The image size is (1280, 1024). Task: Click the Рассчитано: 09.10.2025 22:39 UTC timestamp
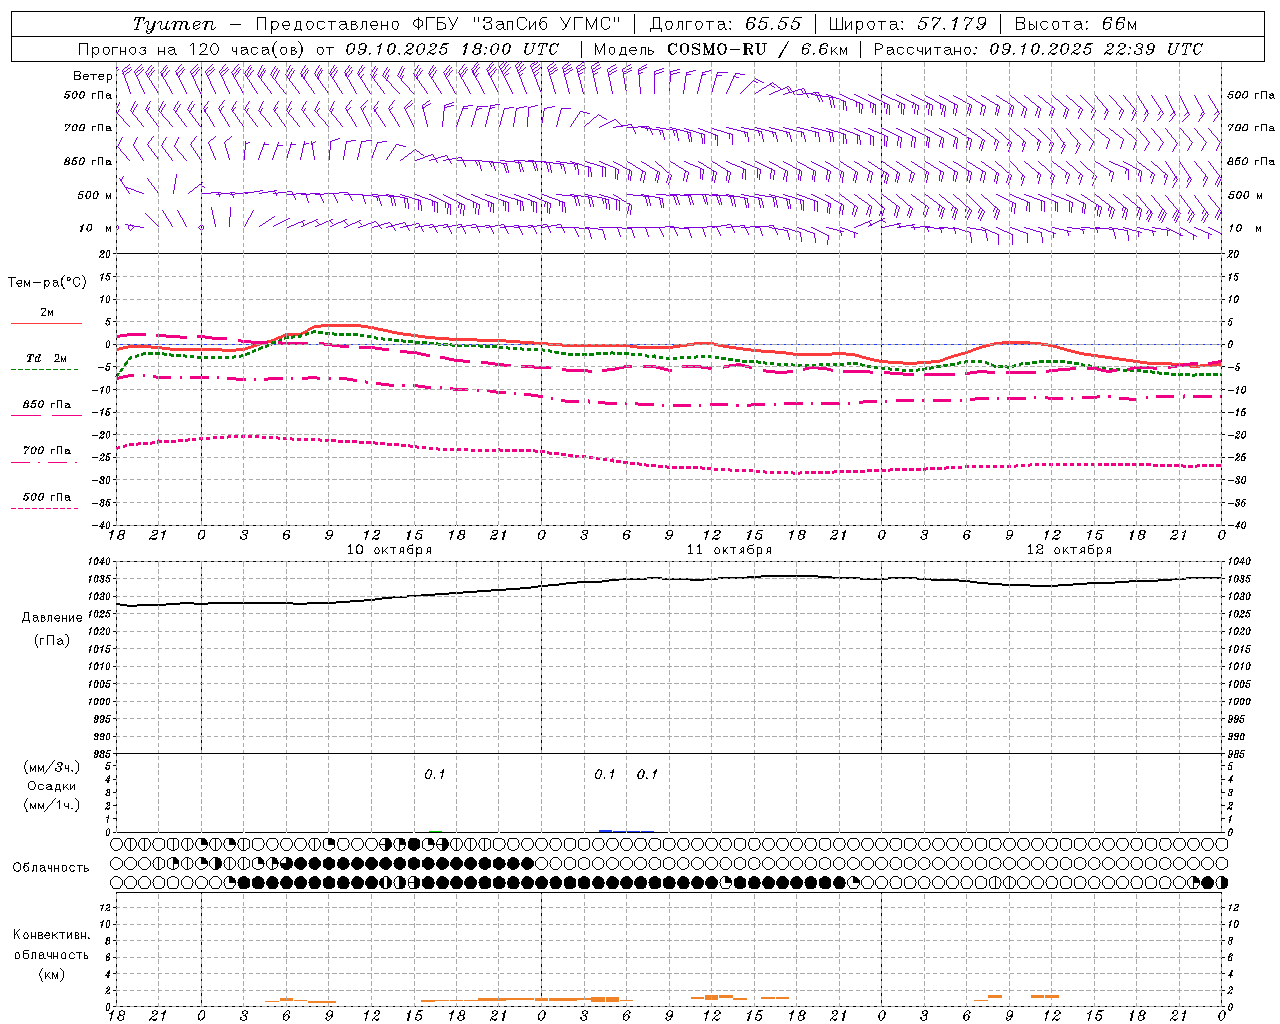(1038, 49)
